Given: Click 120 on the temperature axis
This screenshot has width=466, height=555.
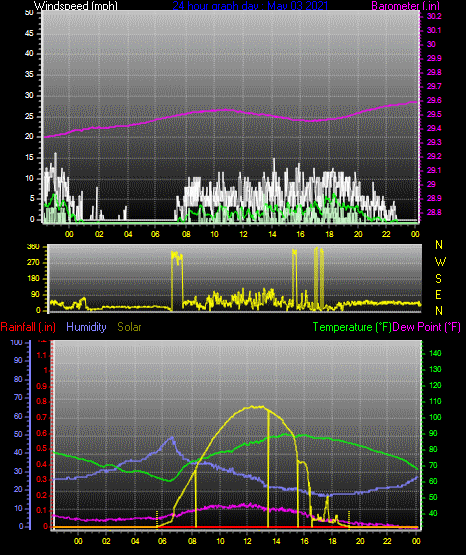Looking at the screenshot, I should 435,385.
